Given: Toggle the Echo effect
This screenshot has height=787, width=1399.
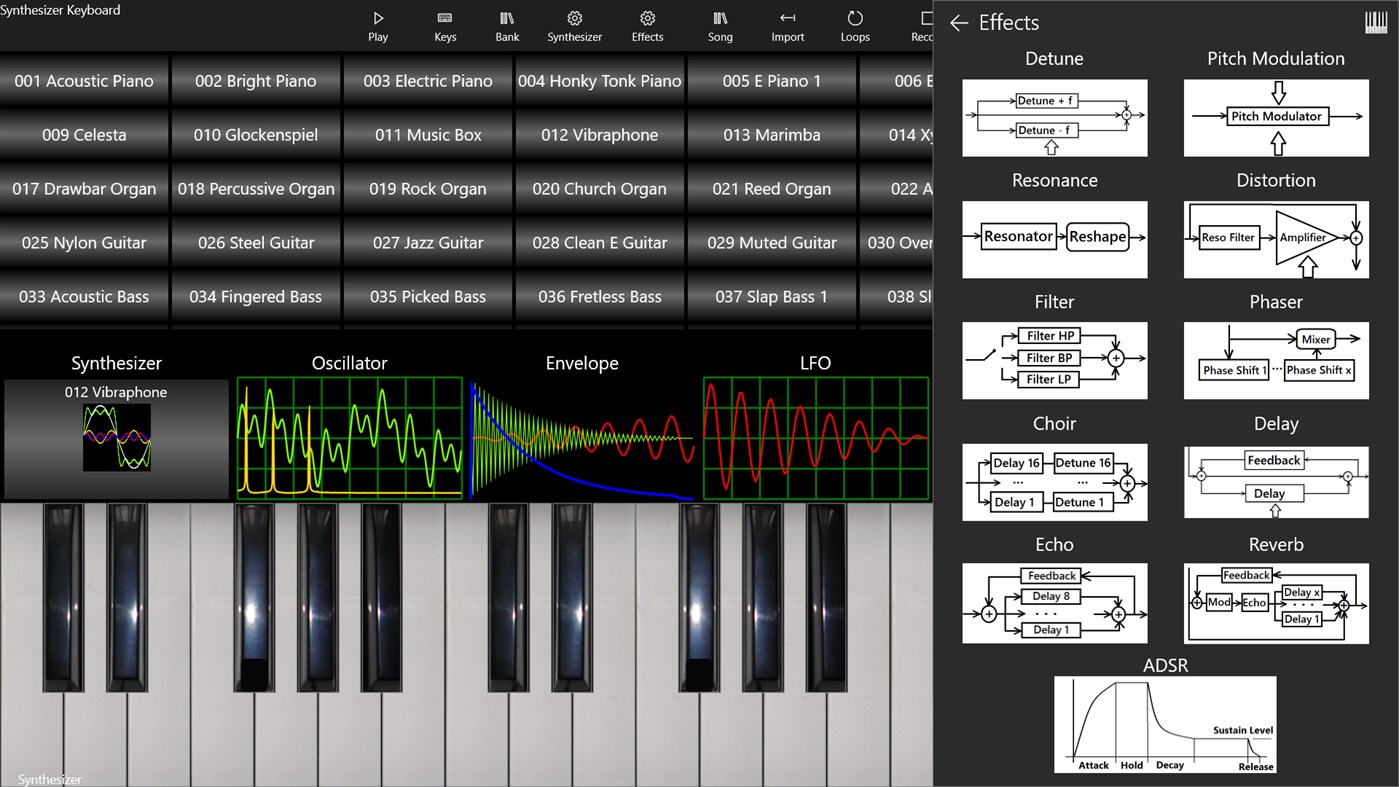Looking at the screenshot, I should tap(1054, 602).
